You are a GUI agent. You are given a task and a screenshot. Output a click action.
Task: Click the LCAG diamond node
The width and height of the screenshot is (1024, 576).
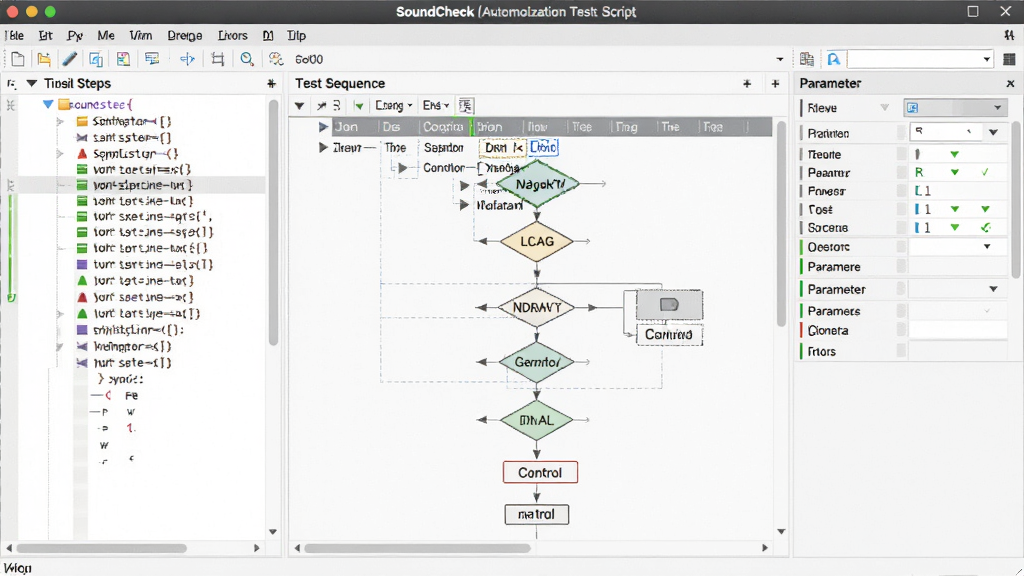[x=537, y=242]
